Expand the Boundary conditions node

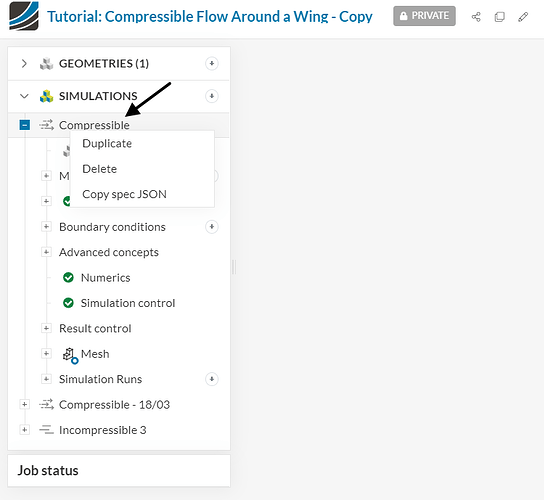coord(46,227)
